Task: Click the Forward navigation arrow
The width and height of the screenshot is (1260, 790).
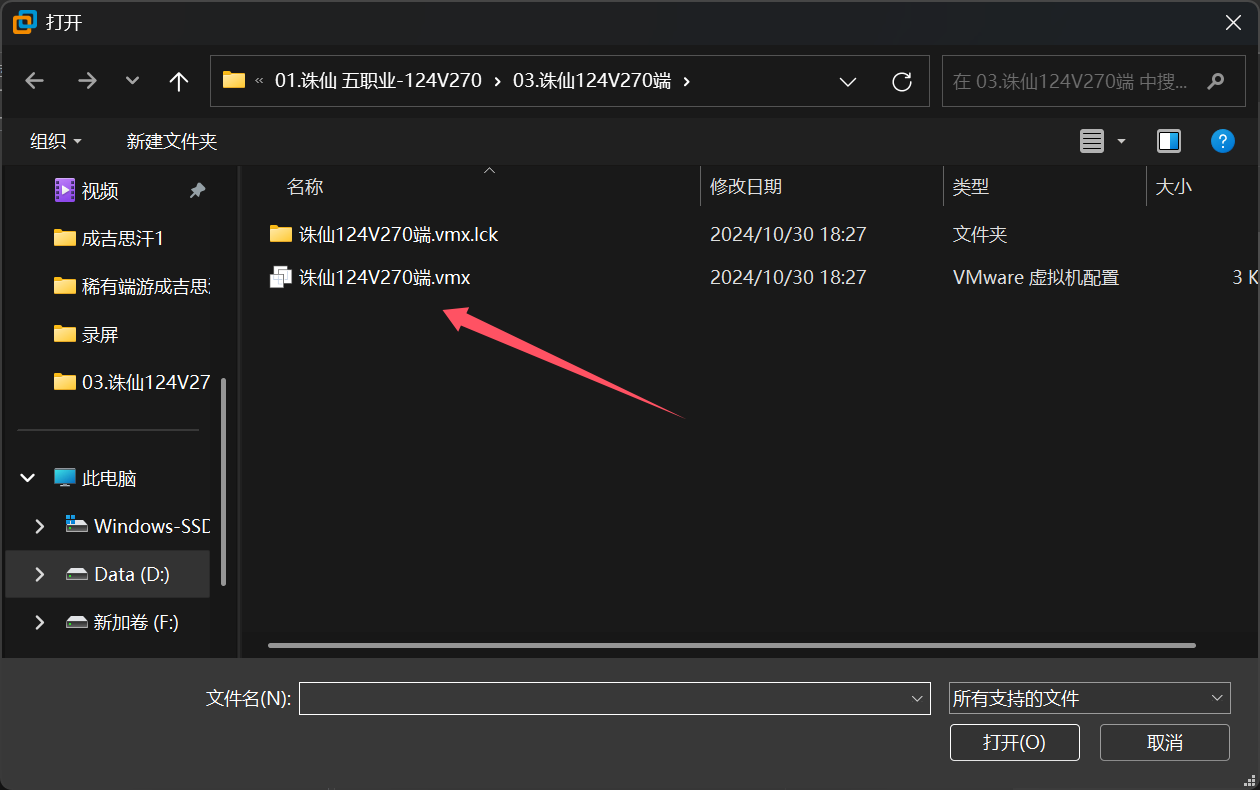Action: tap(88, 81)
